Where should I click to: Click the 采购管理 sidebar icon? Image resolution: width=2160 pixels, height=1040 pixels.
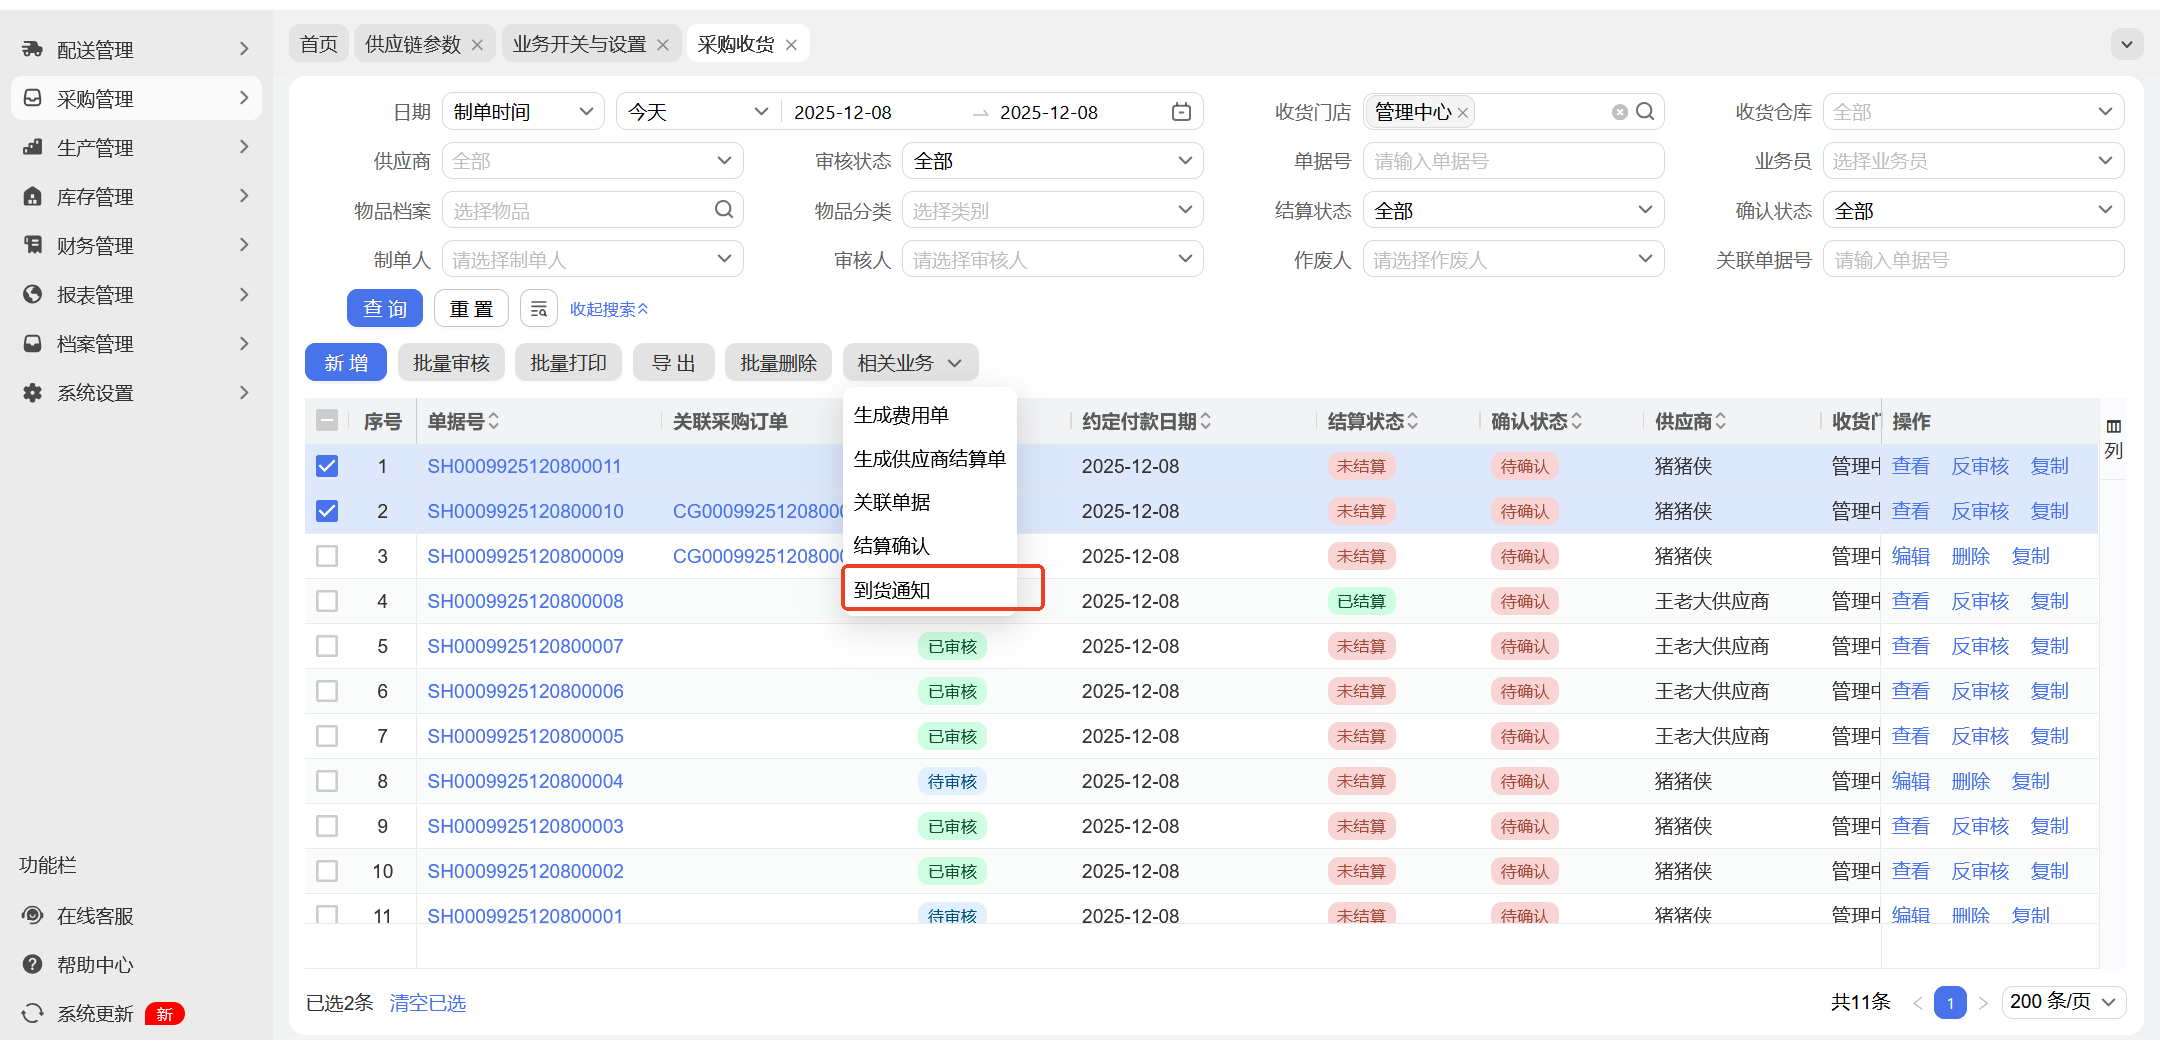(x=33, y=98)
